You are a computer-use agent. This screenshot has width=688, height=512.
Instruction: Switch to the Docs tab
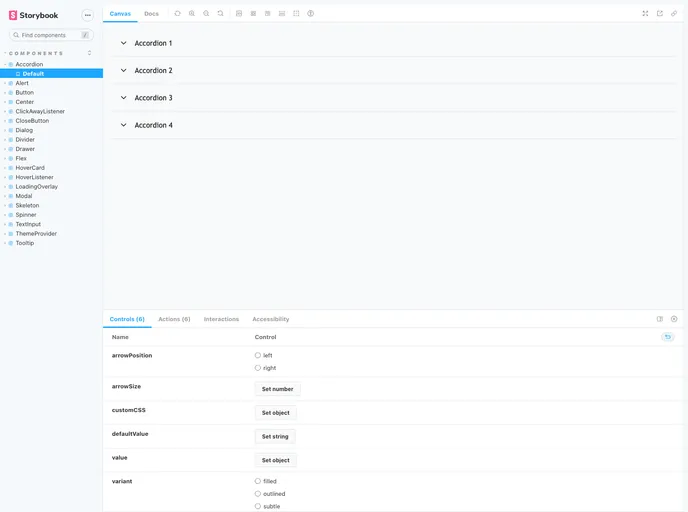[151, 14]
